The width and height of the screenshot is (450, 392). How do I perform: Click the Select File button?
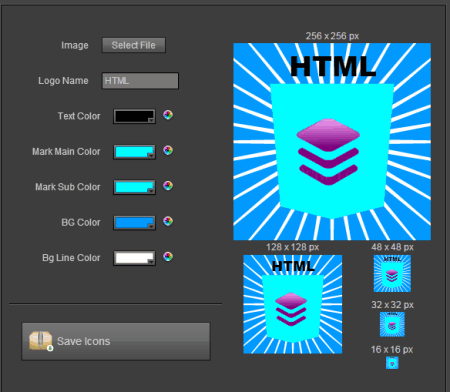[134, 45]
